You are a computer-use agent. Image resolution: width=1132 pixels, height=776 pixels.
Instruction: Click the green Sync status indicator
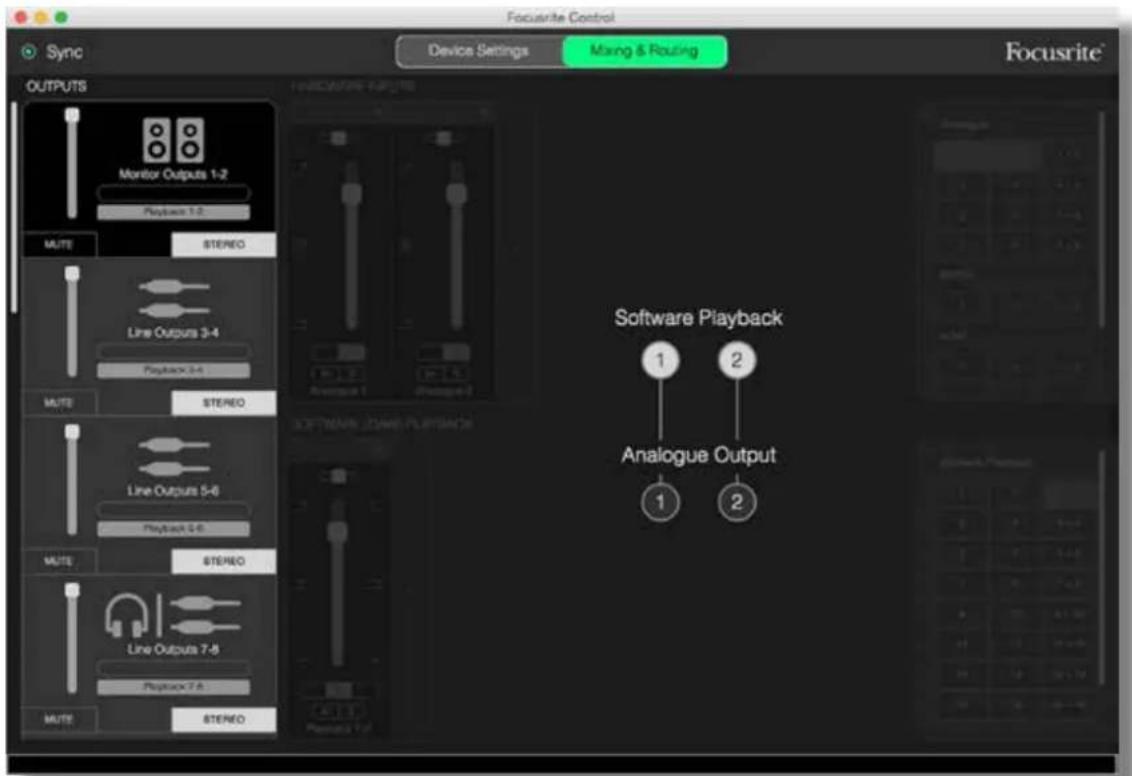point(29,51)
